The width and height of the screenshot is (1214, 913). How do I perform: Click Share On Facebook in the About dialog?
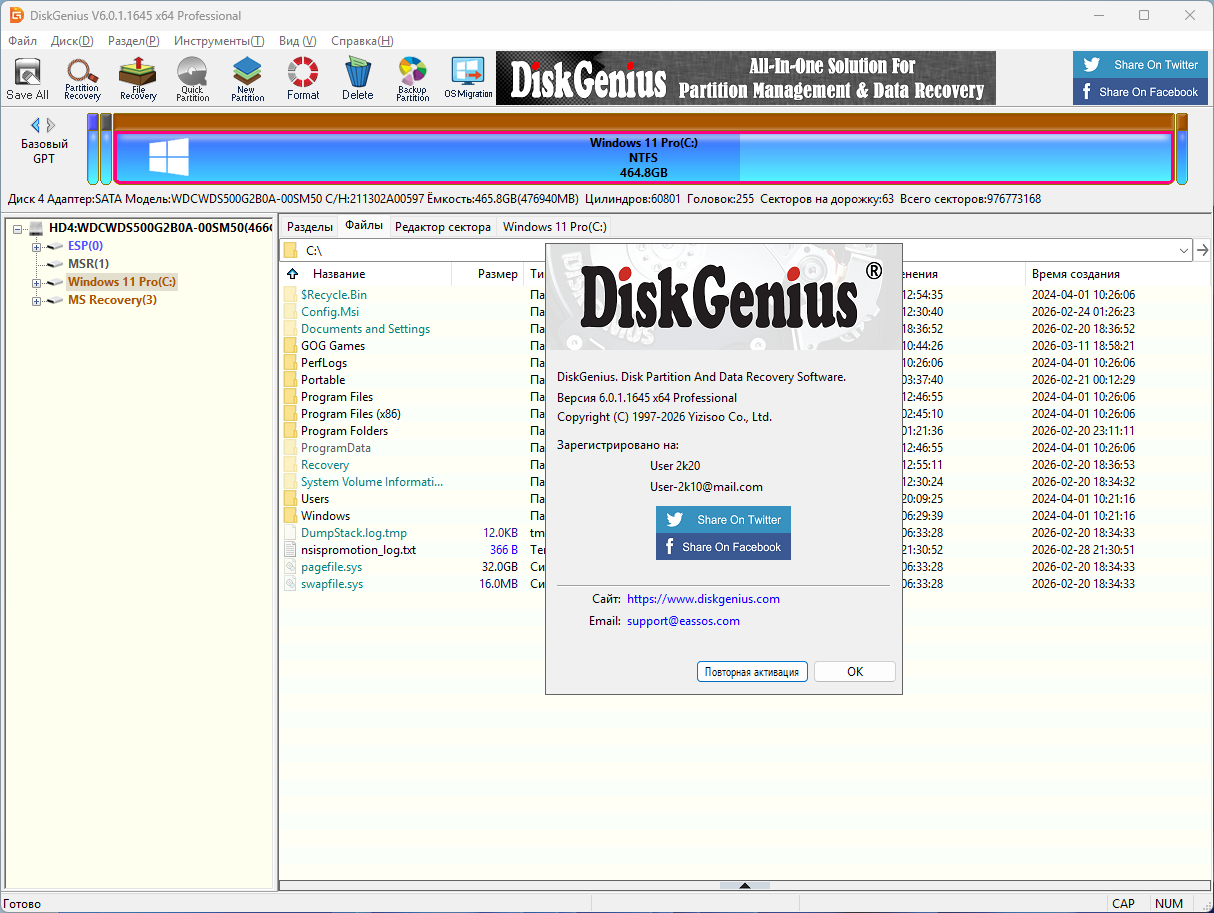click(723, 547)
